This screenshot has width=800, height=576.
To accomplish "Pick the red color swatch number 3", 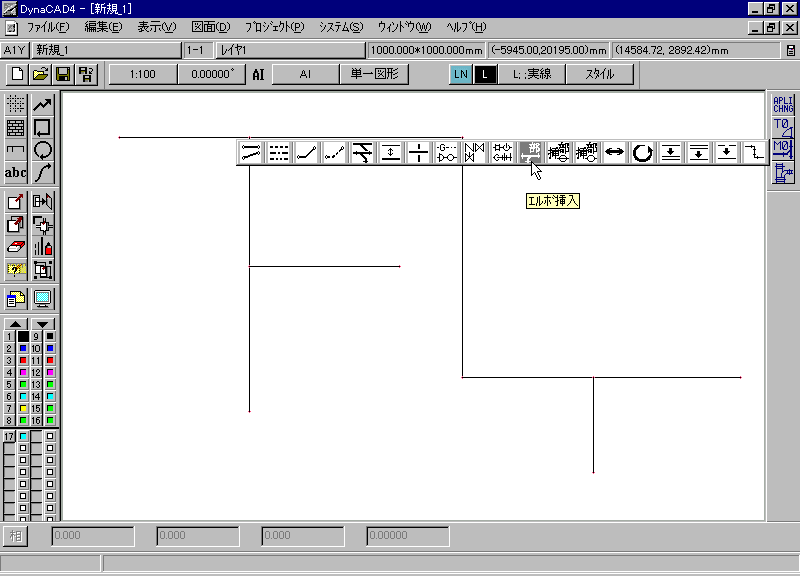I will point(23,360).
